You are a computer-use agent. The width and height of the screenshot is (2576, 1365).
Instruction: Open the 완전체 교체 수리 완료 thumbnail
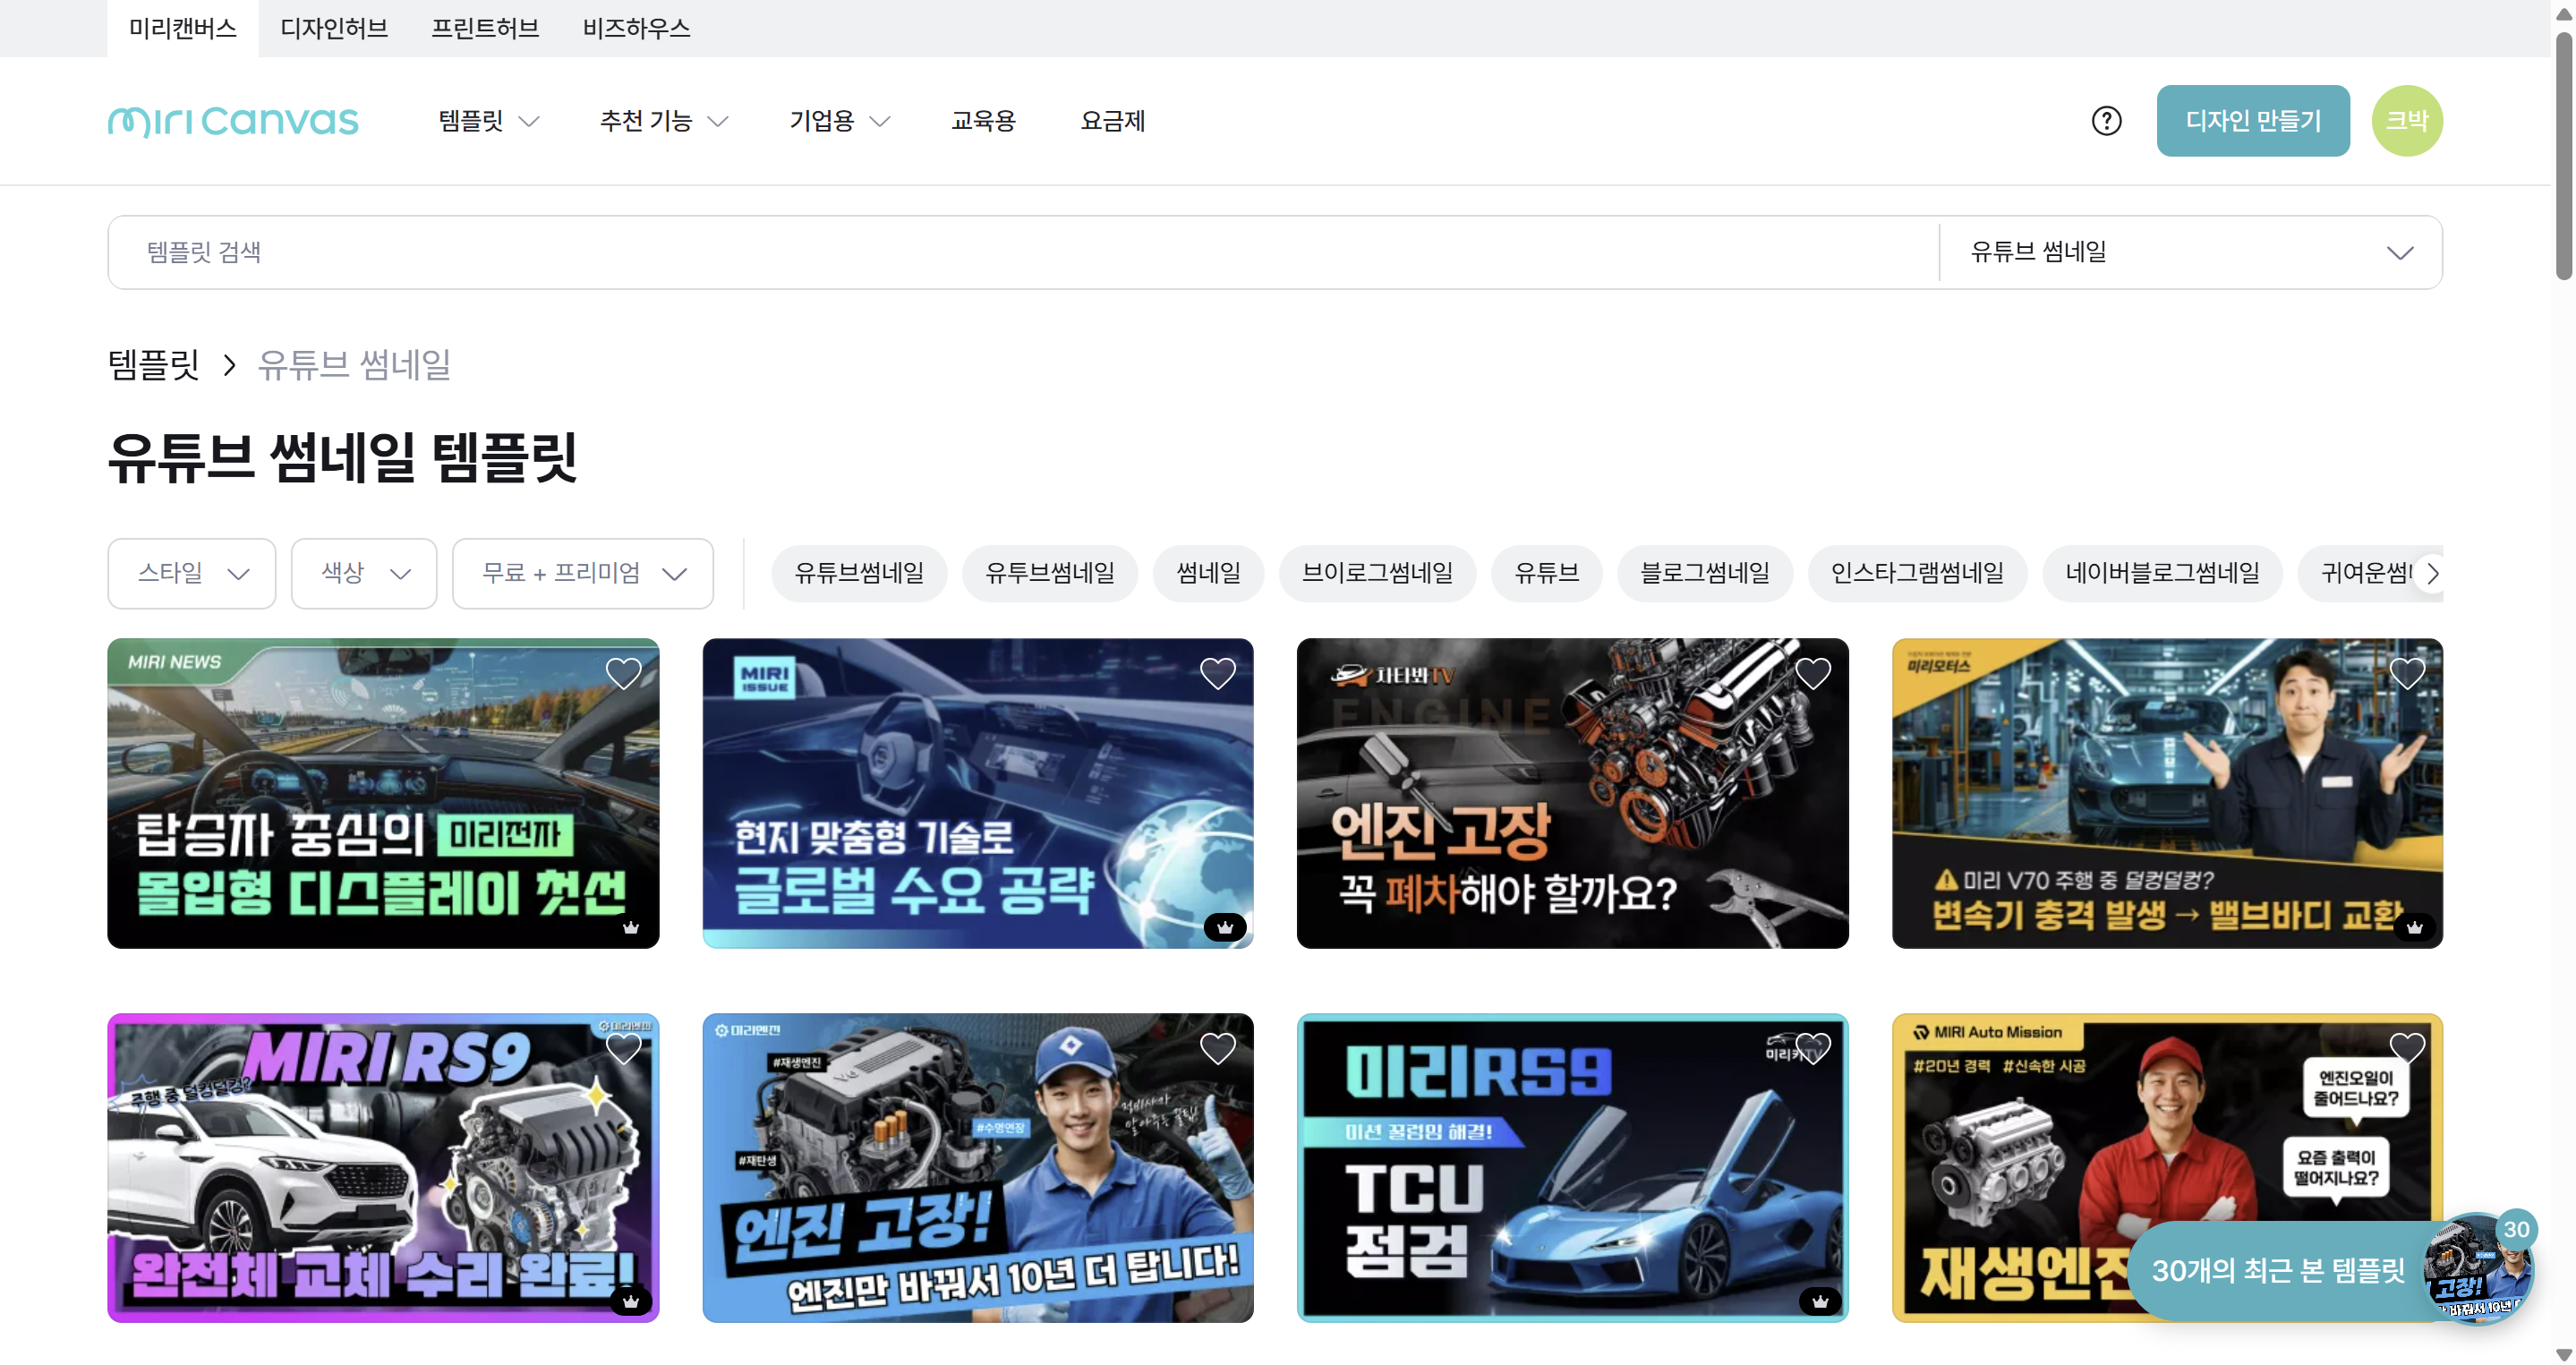(383, 1168)
